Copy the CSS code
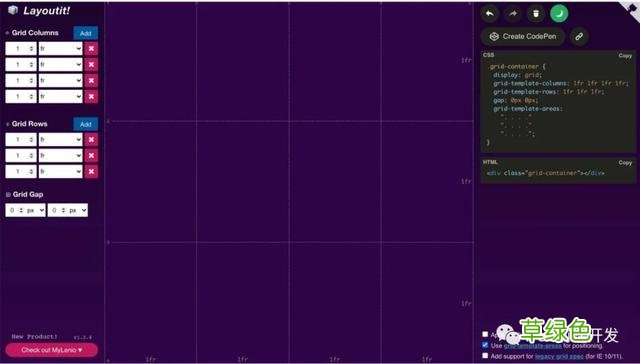 (x=625, y=55)
